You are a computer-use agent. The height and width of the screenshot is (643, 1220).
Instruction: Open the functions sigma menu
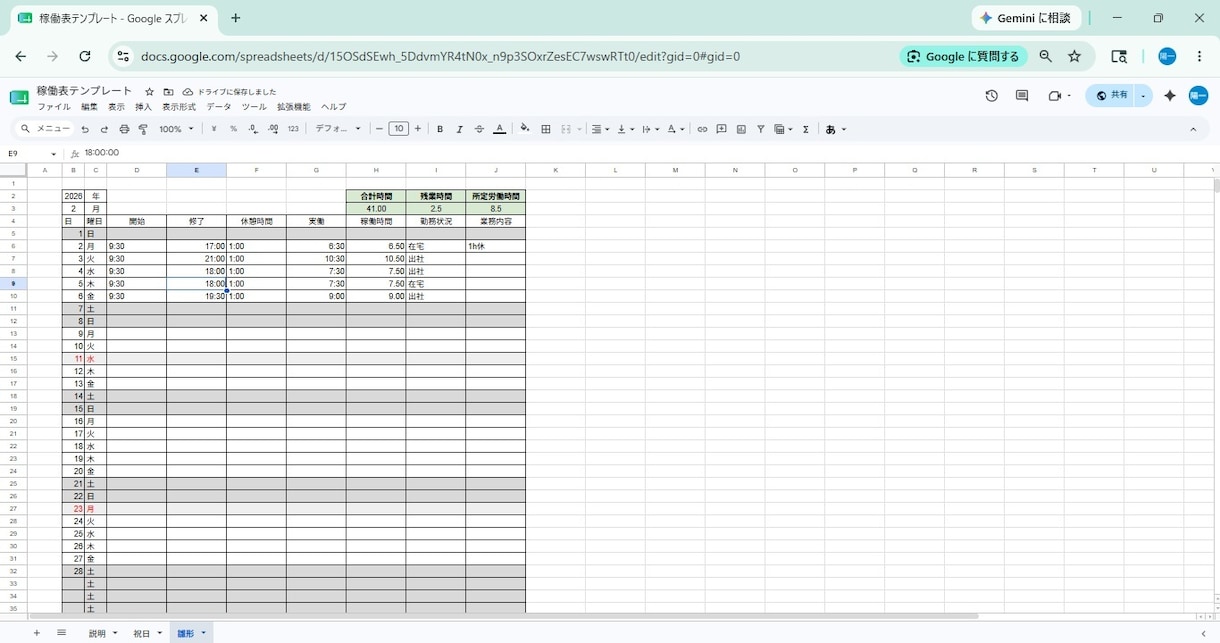point(806,129)
